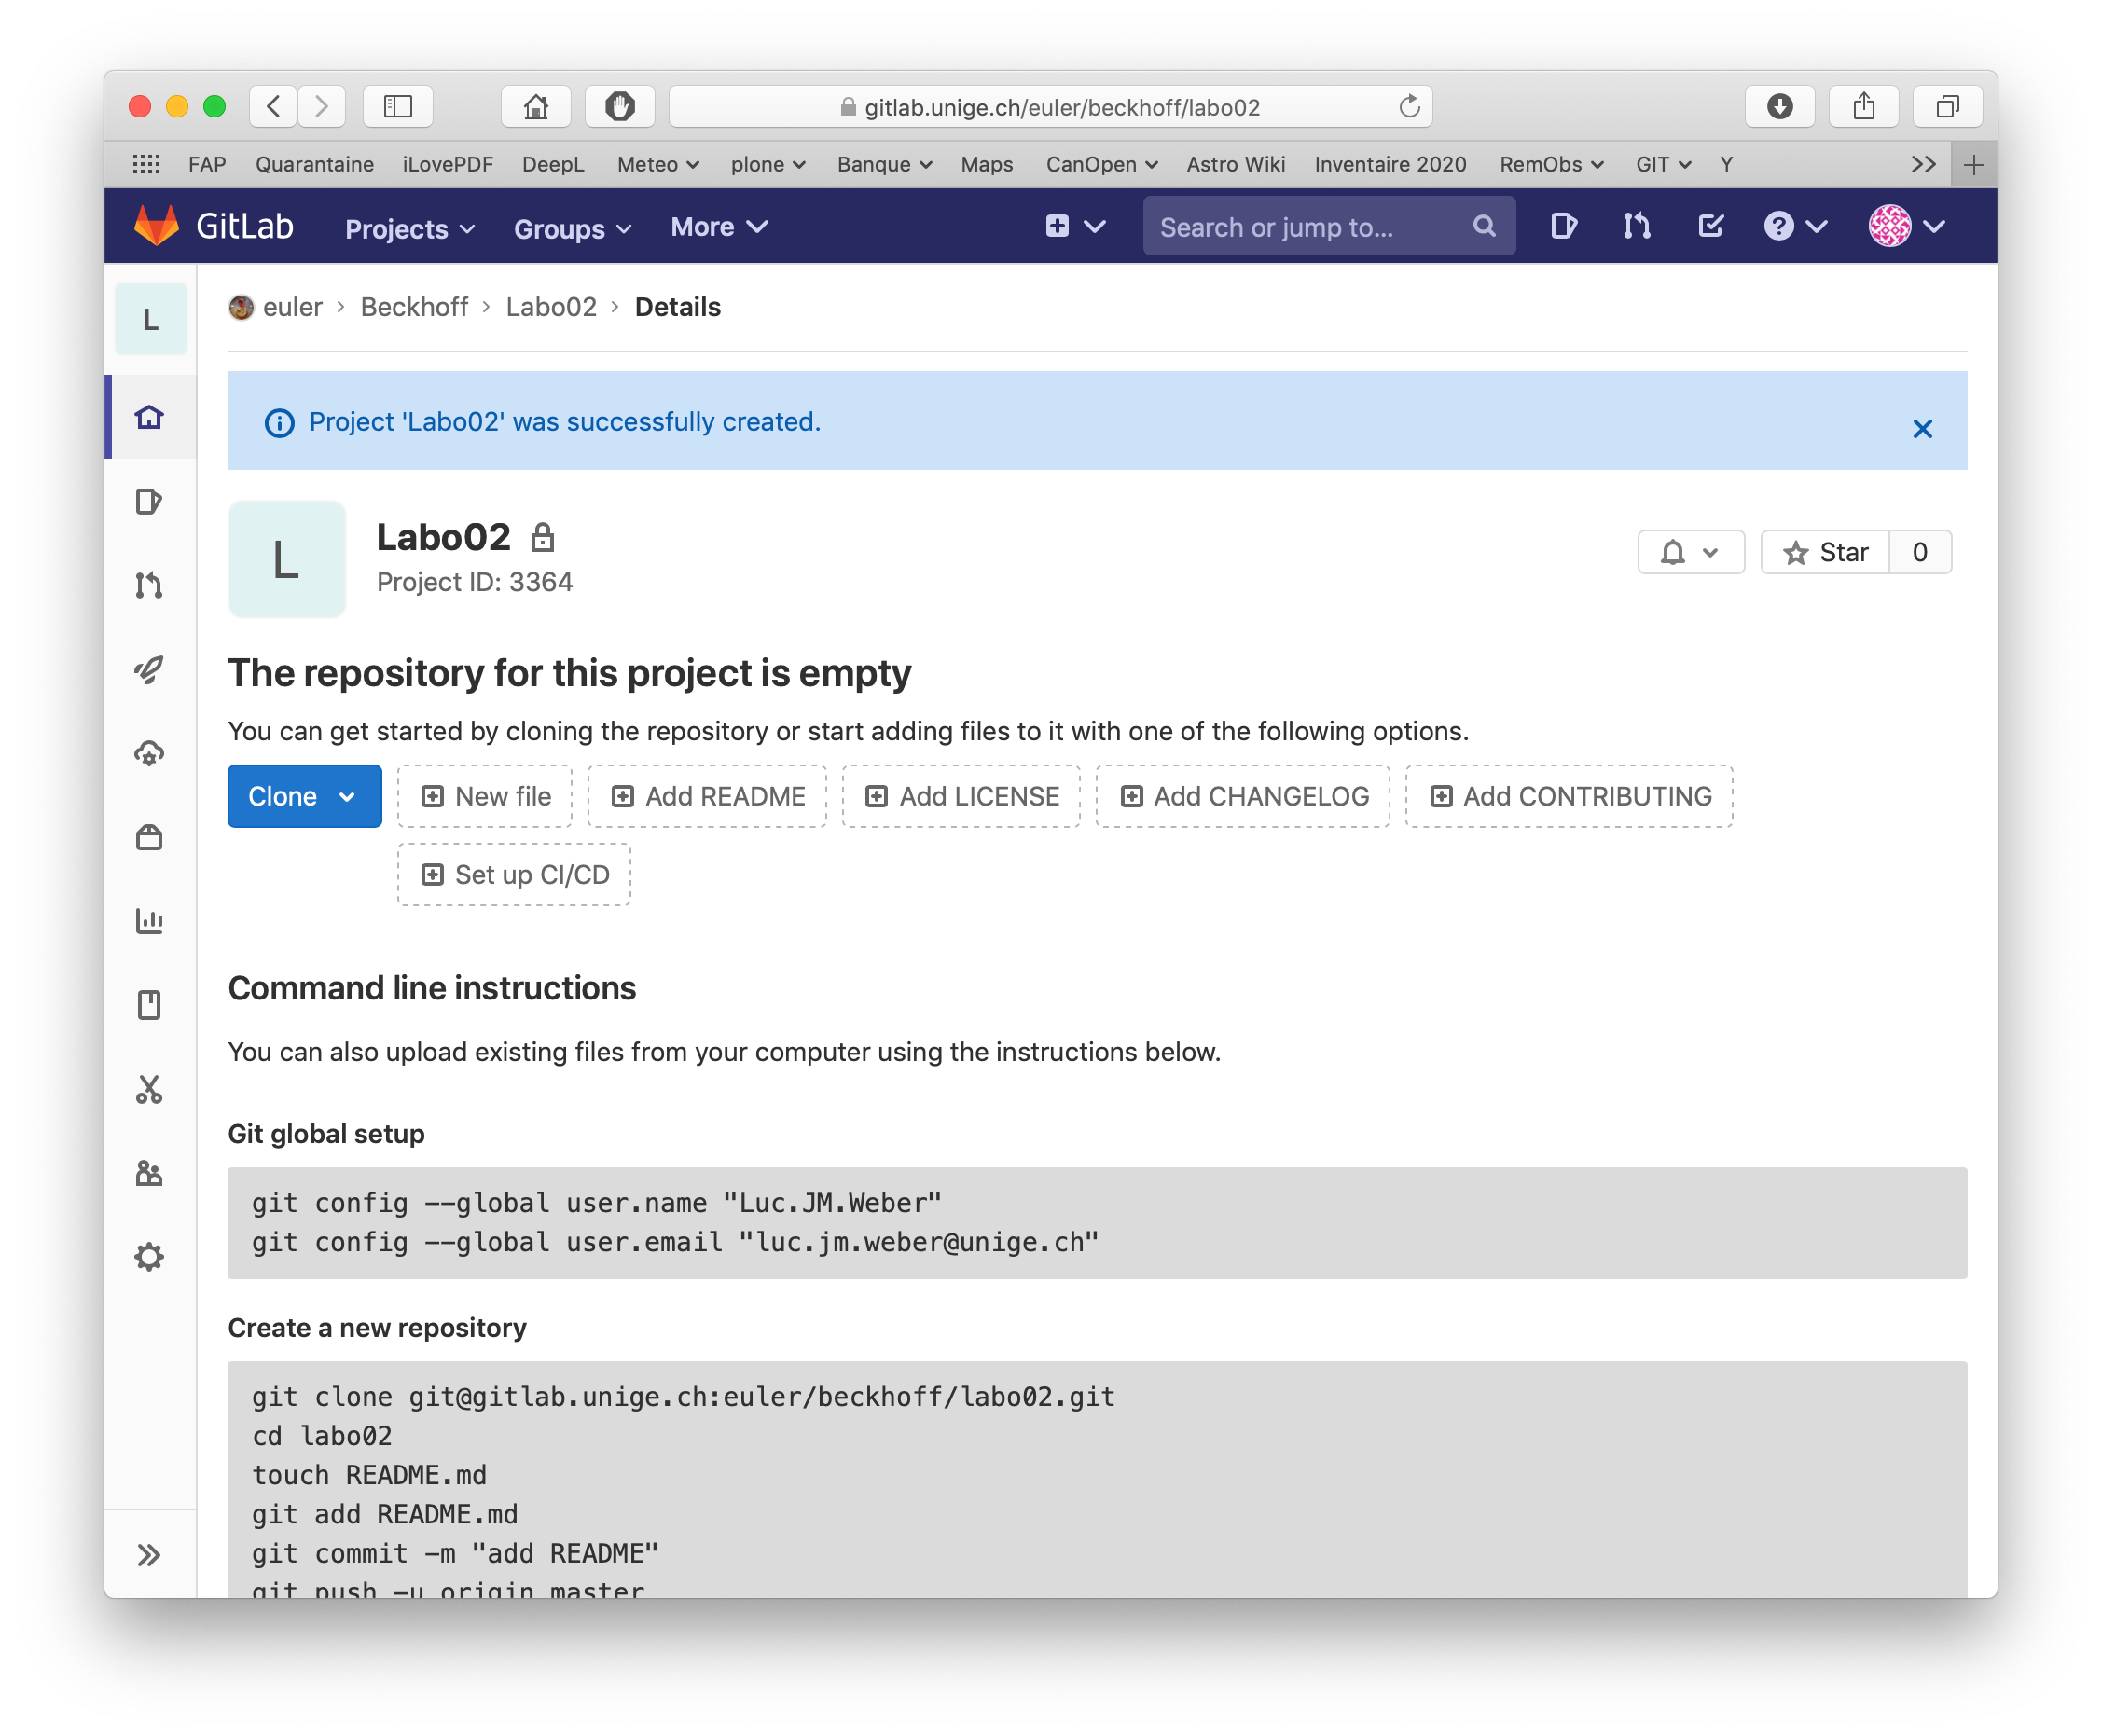Viewport: 2102px width, 1736px height.
Task: Expand the notification bell dropdown
Action: tap(1690, 552)
